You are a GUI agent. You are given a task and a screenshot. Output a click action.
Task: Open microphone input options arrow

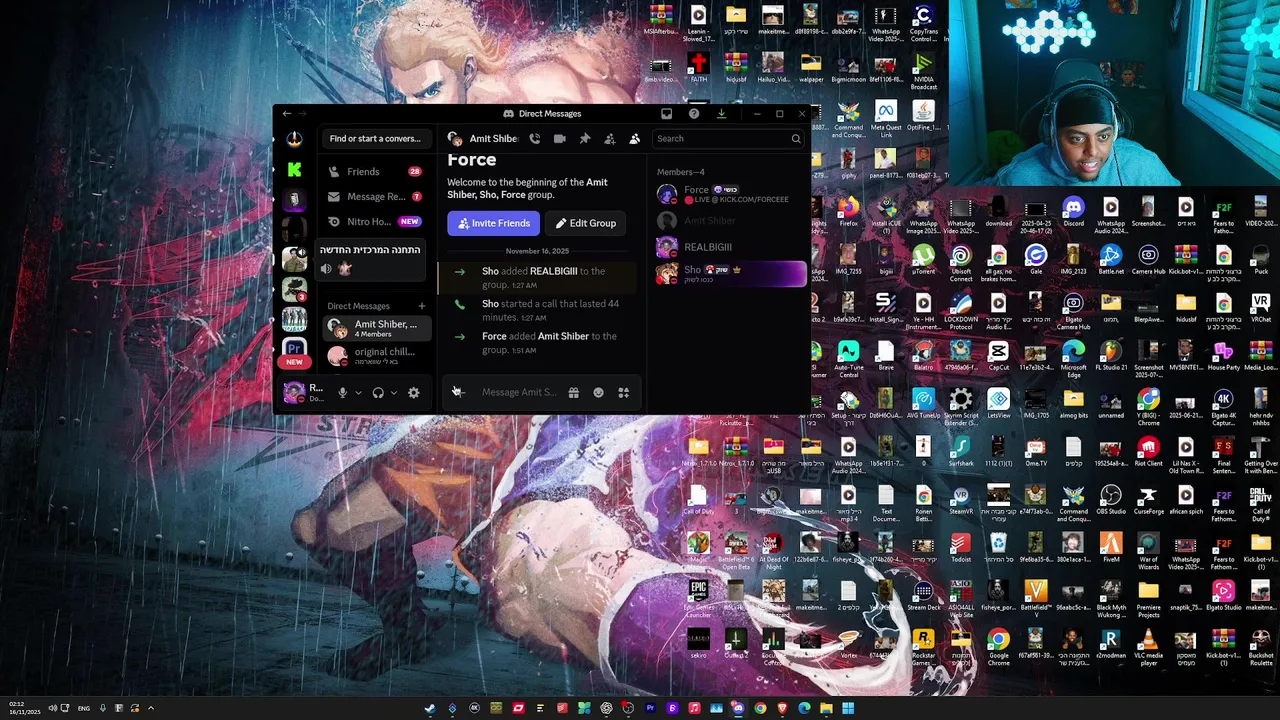point(358,393)
